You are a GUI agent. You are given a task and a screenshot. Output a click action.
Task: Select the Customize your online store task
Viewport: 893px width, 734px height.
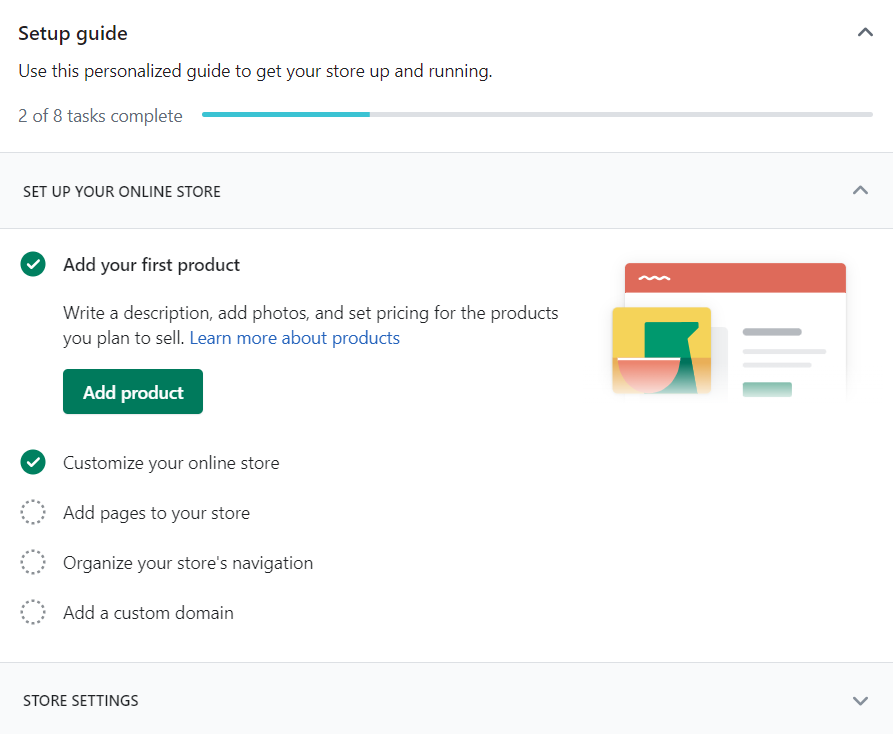(171, 463)
